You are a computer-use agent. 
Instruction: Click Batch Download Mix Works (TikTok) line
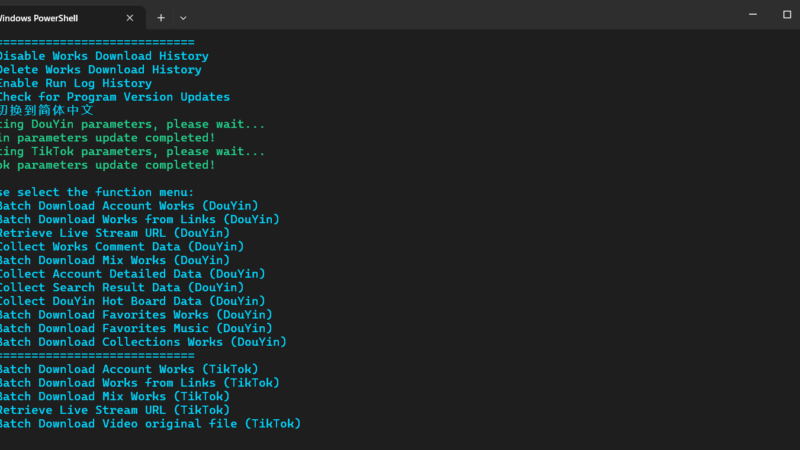(x=115, y=396)
